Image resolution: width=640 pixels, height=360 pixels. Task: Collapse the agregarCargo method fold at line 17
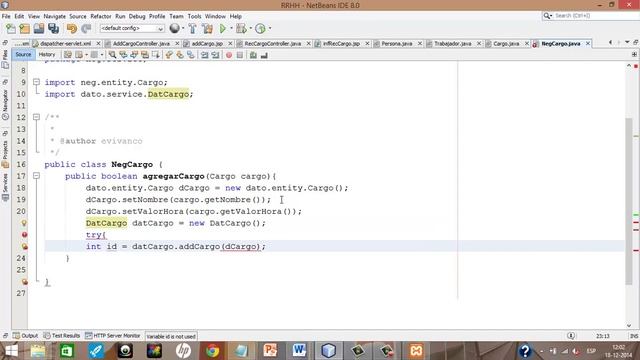36,176
